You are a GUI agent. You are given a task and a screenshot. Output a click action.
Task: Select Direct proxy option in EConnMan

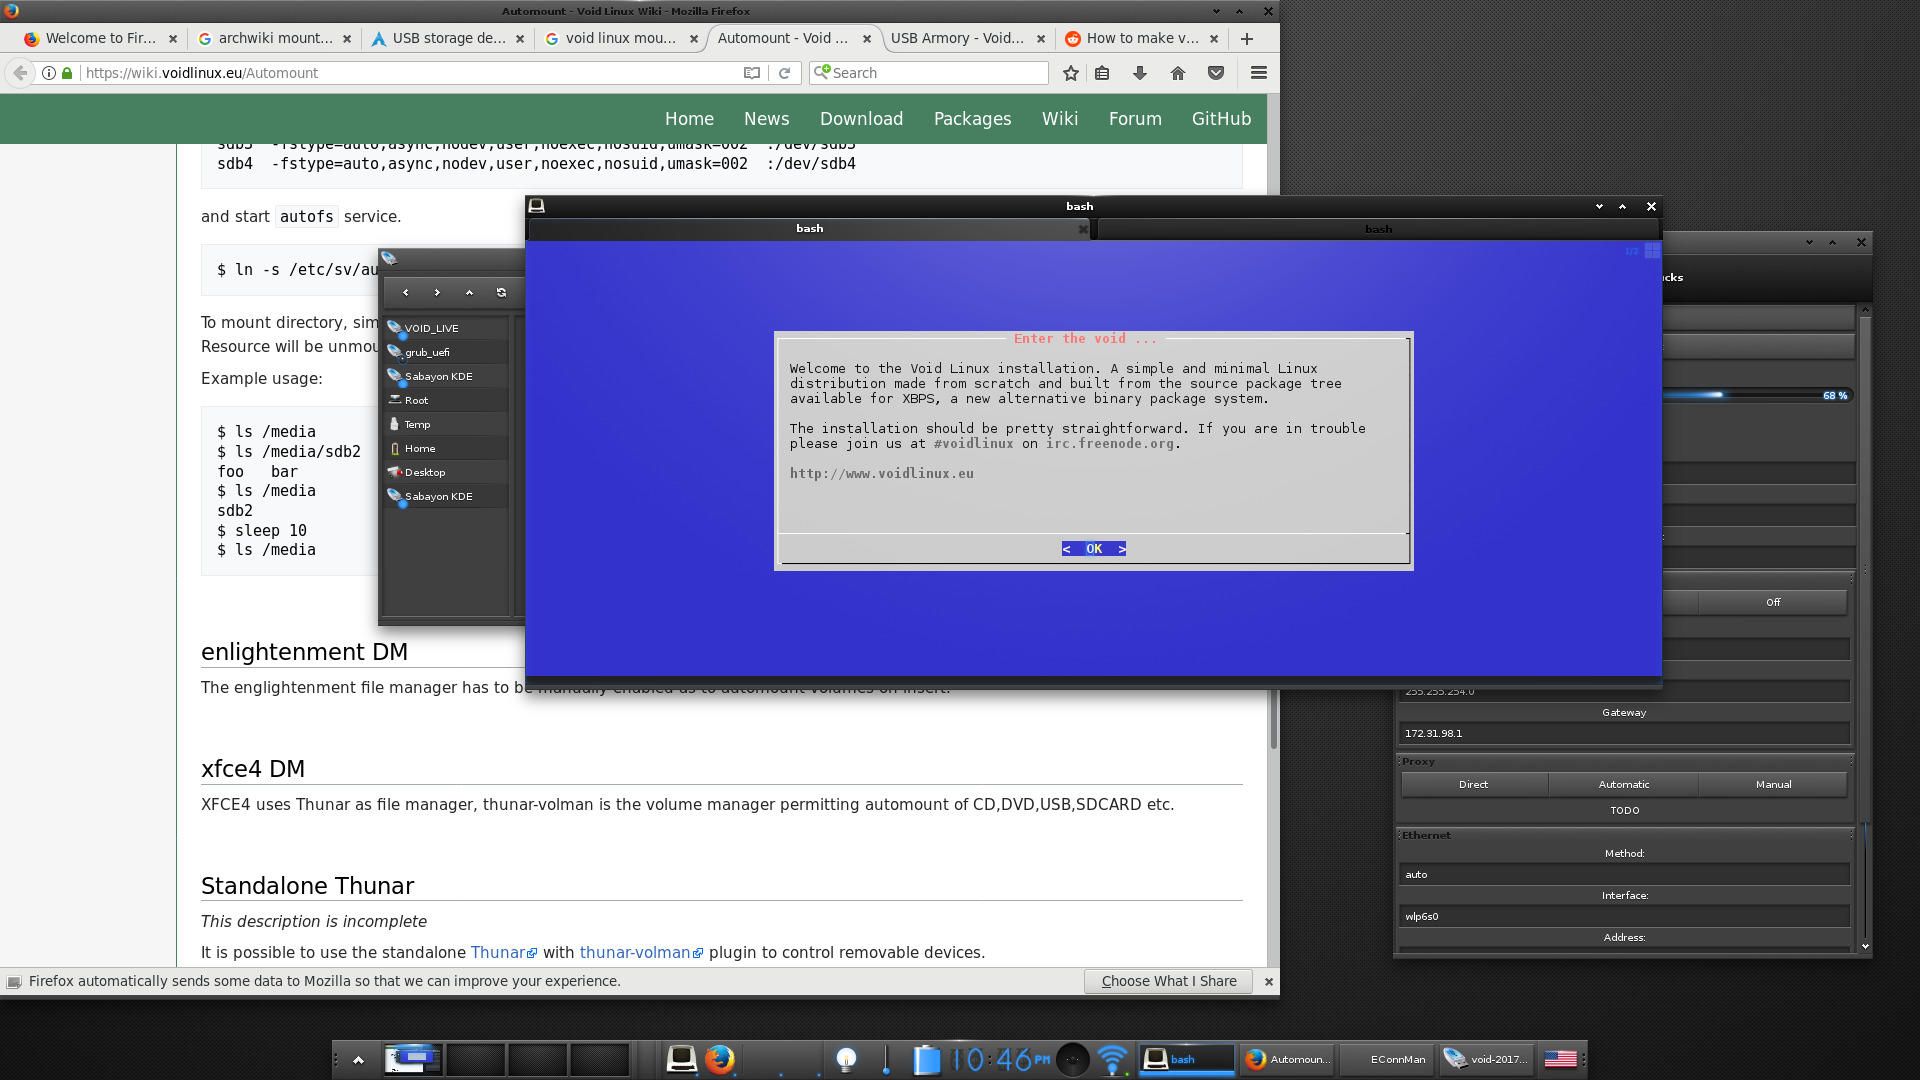[x=1473, y=785]
